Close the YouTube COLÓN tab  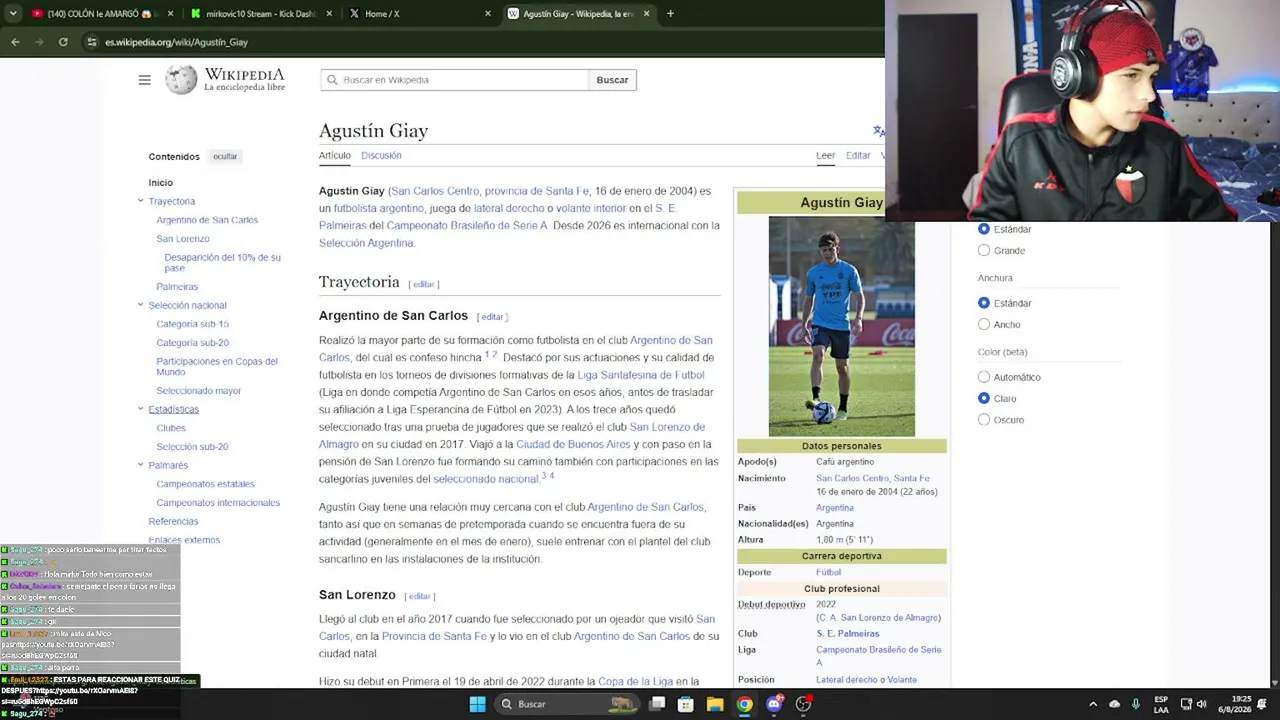pyautogui.click(x=170, y=14)
